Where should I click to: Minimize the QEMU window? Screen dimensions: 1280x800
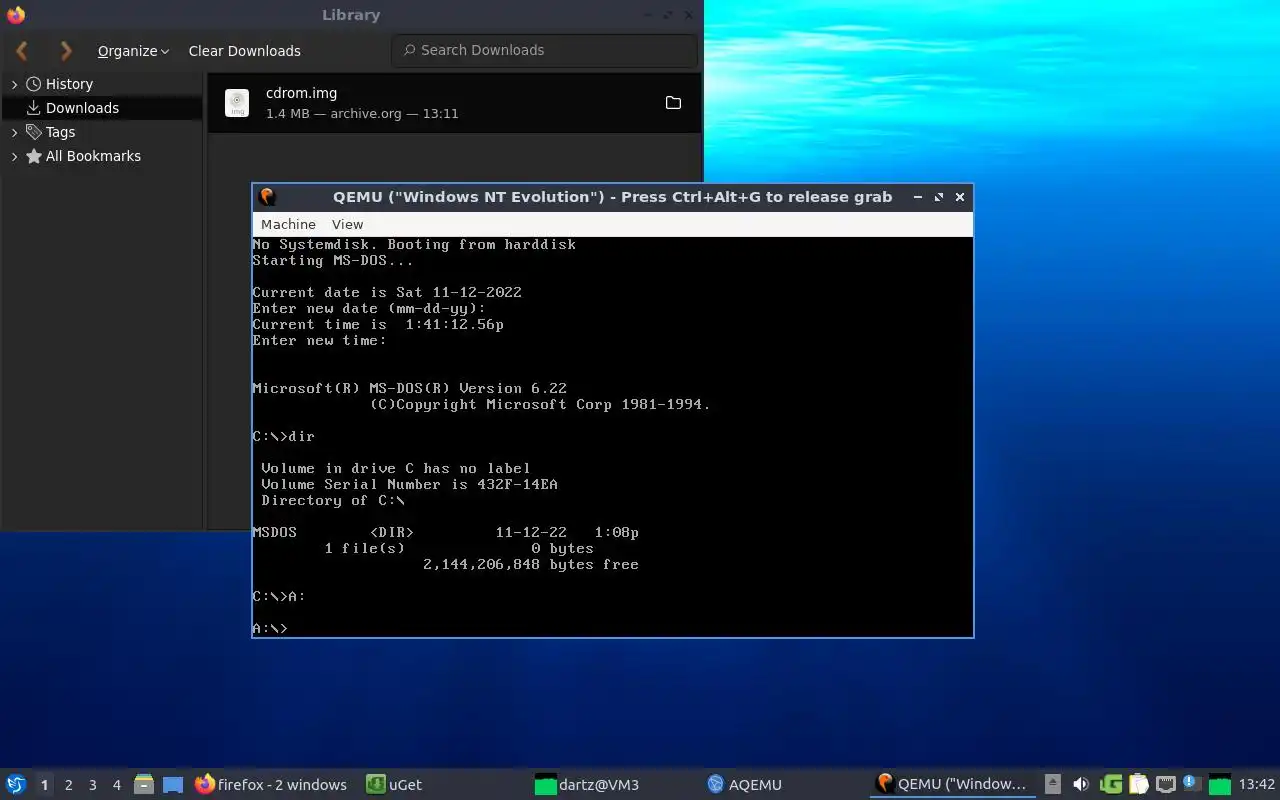click(x=918, y=197)
